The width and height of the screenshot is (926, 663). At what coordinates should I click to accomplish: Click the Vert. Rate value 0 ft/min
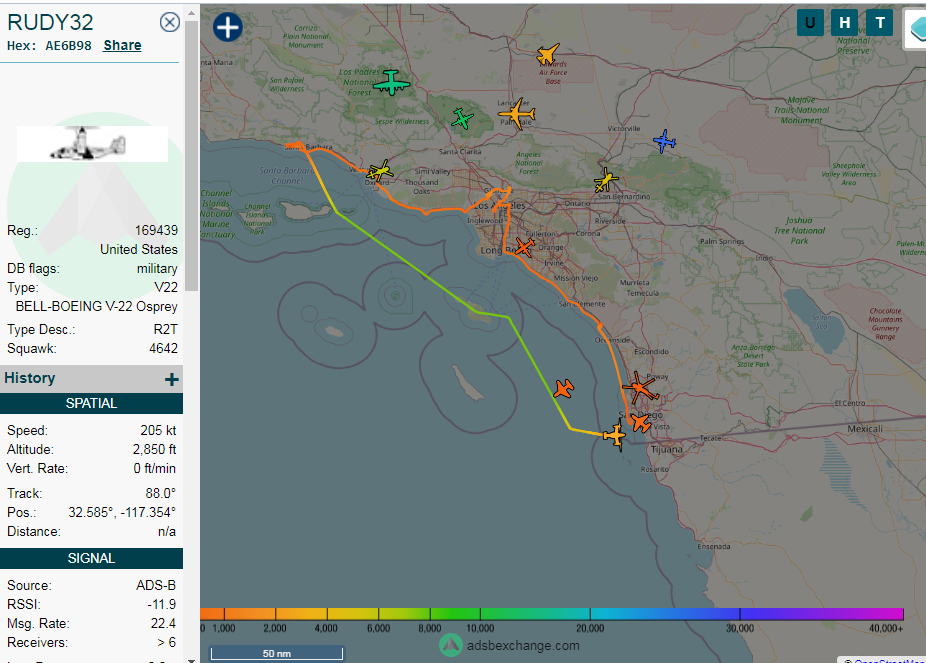(x=155, y=468)
